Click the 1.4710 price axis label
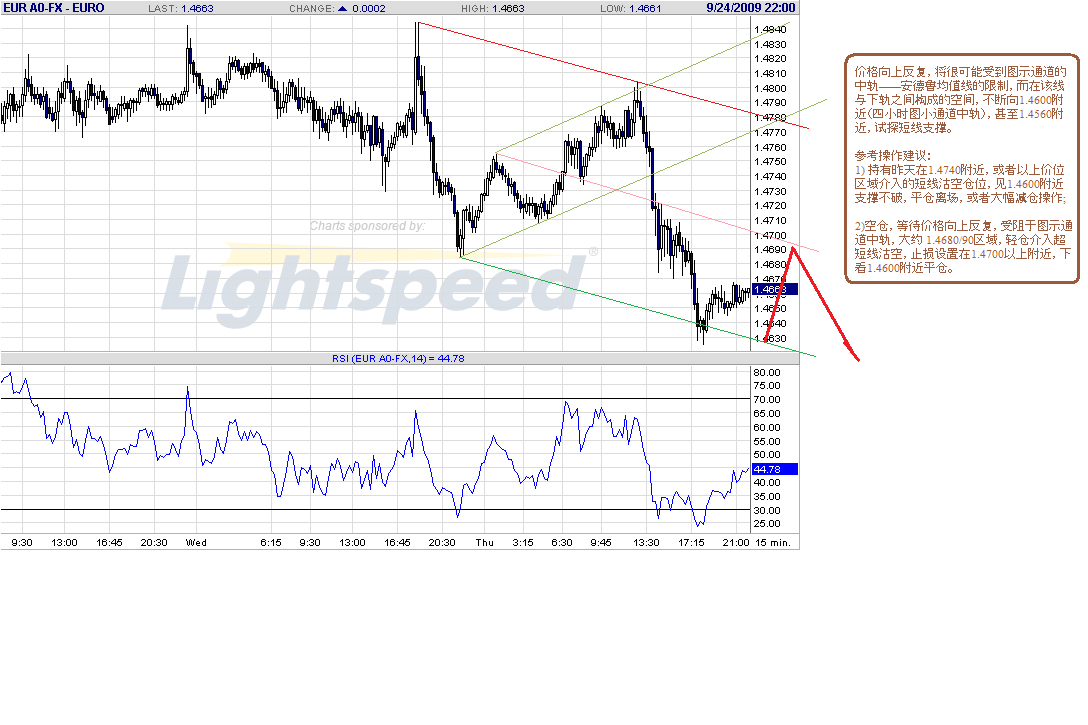 (x=770, y=221)
